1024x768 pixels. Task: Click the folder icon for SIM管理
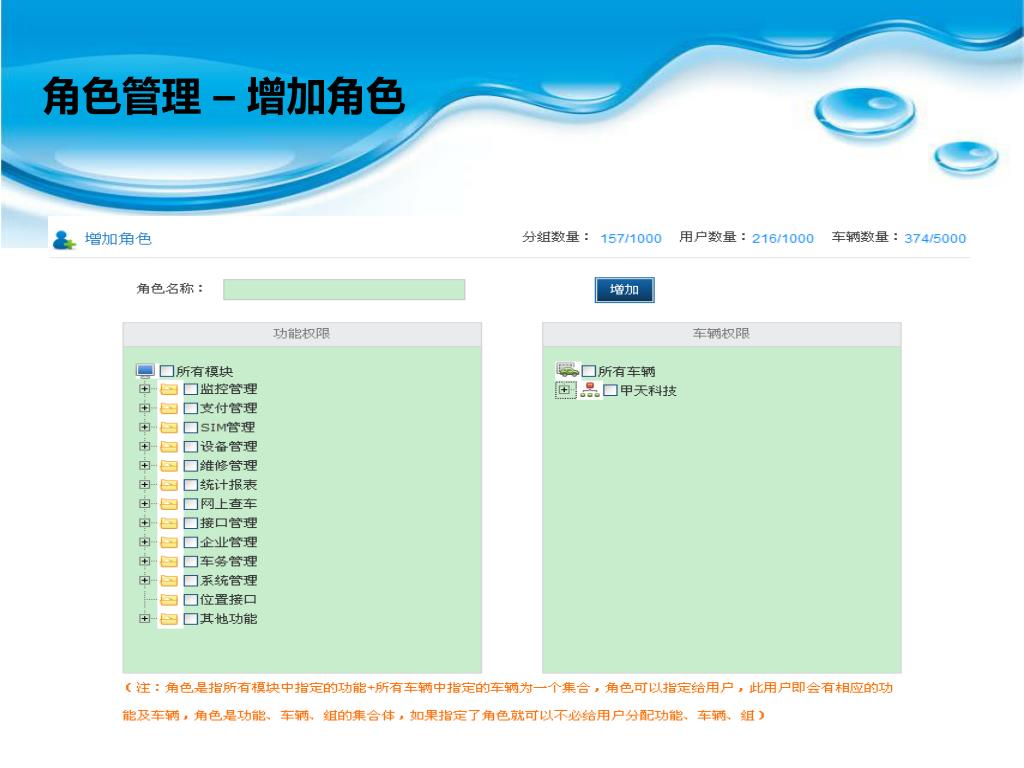[x=169, y=428]
